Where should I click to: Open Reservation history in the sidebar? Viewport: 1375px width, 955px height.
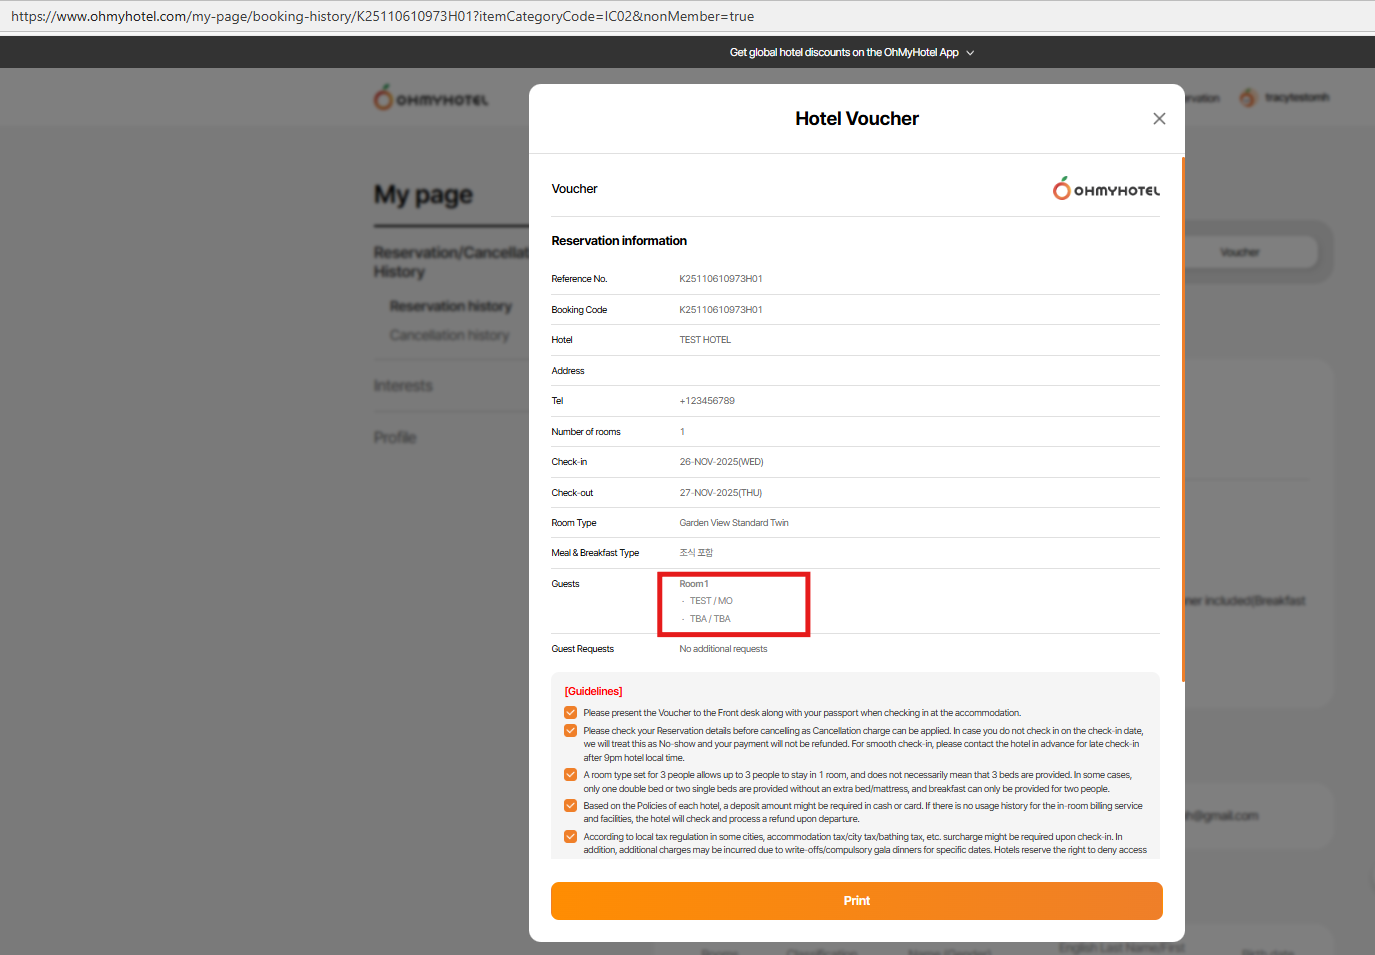[x=450, y=306]
